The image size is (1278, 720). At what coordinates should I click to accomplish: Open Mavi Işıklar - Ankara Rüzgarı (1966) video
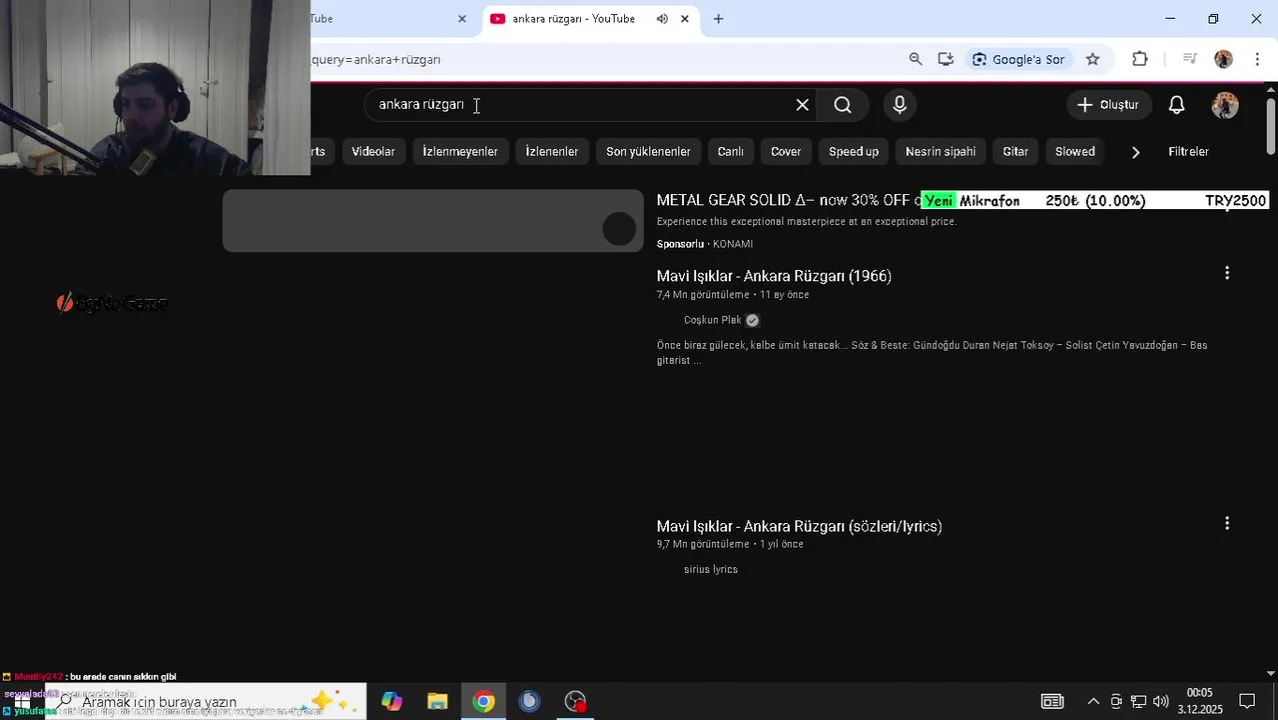[x=774, y=276]
